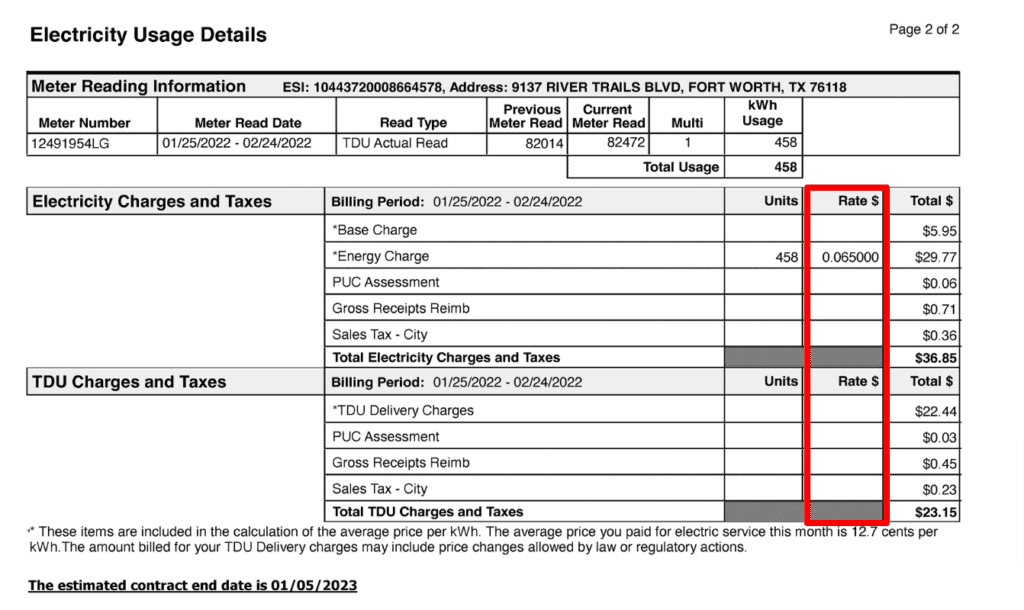Select the TDU Delivery Charges label
1024x610 pixels.
click(403, 410)
